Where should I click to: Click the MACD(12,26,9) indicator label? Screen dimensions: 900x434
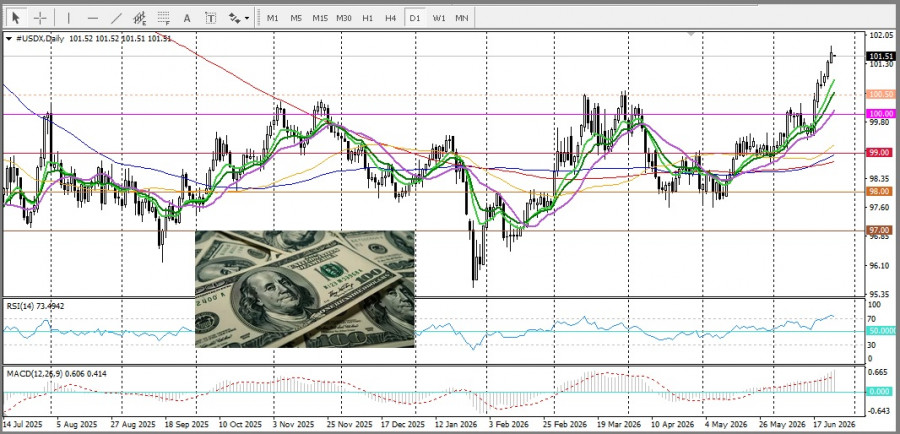click(x=56, y=373)
